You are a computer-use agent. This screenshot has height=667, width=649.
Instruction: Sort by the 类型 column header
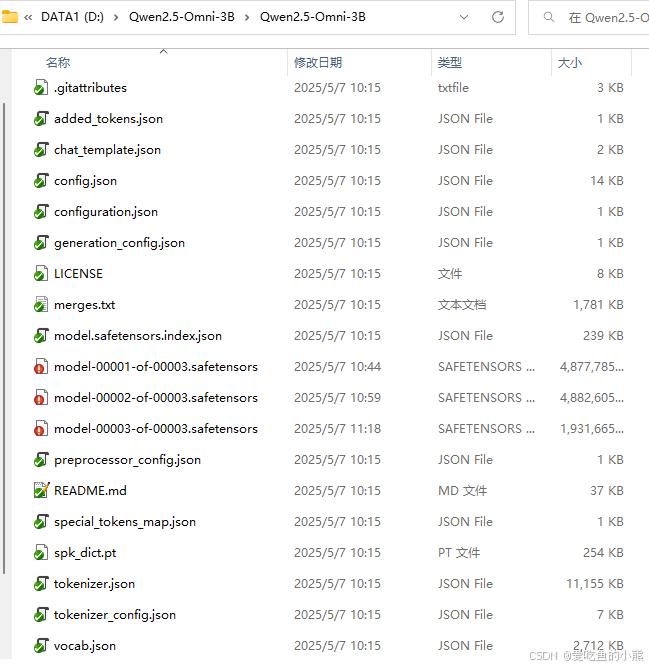pos(450,63)
